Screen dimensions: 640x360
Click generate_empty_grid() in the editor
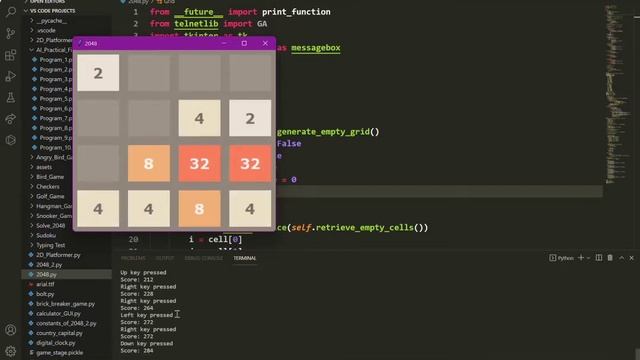pos(328,132)
